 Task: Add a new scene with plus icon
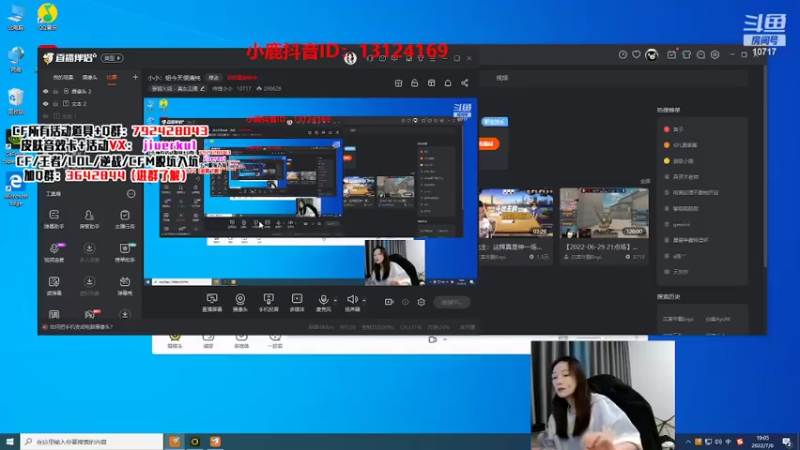point(135,77)
